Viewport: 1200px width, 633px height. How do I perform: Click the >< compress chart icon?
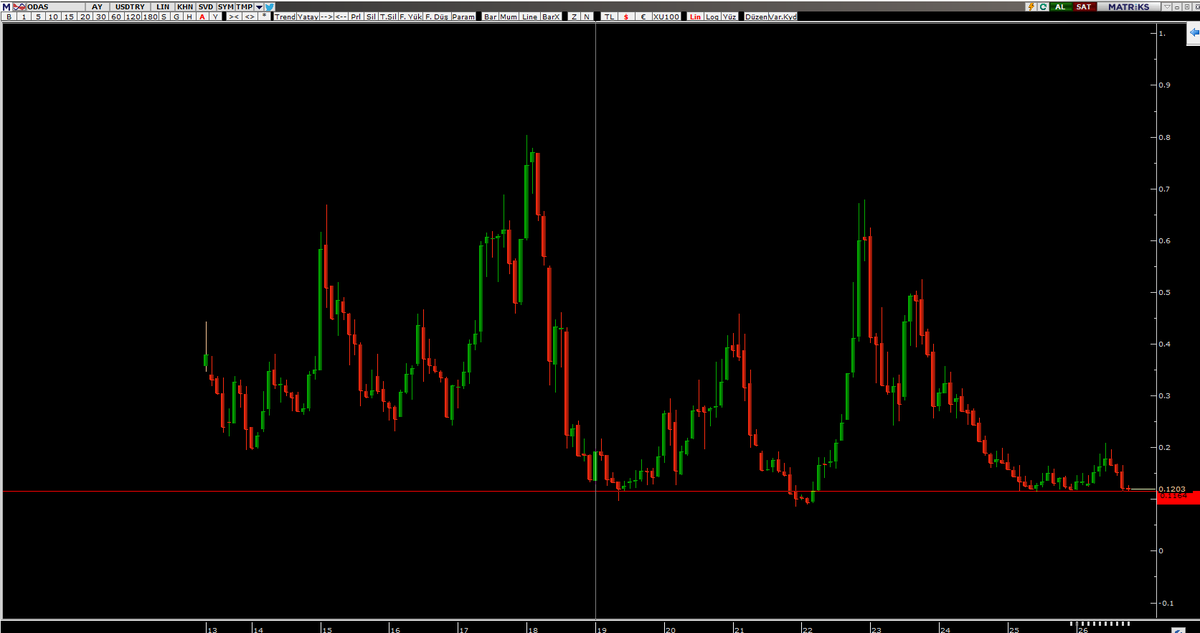pyautogui.click(x=233, y=17)
